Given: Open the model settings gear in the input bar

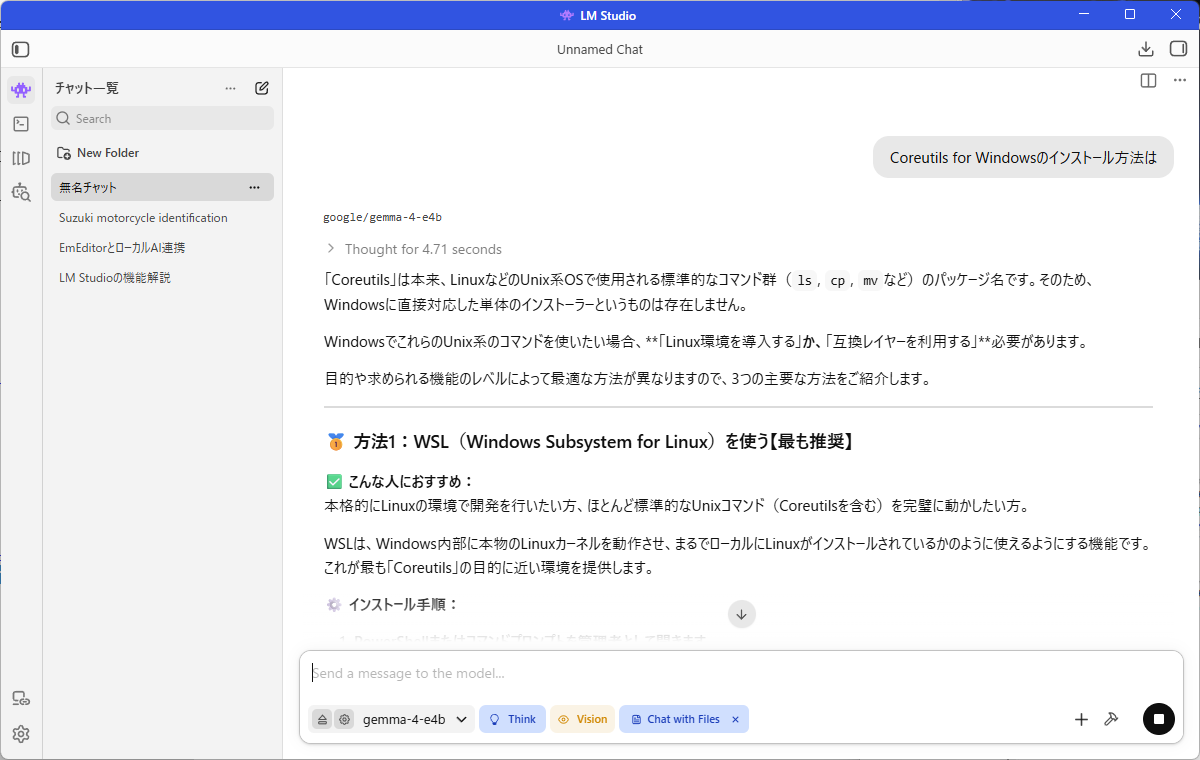Looking at the screenshot, I should coord(344,719).
